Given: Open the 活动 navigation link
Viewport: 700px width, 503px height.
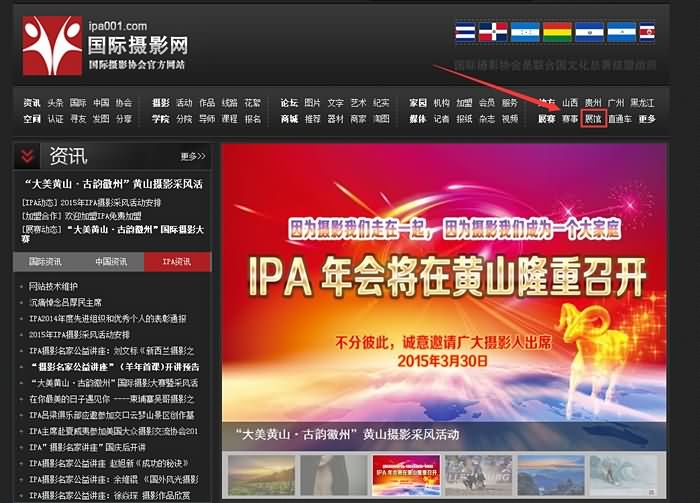Looking at the screenshot, I should pos(184,103).
